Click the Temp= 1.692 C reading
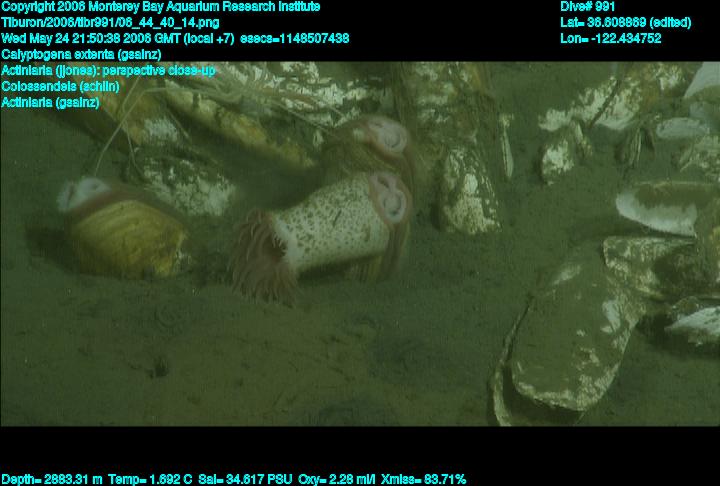Viewport: 720px width, 486px height. (150, 480)
